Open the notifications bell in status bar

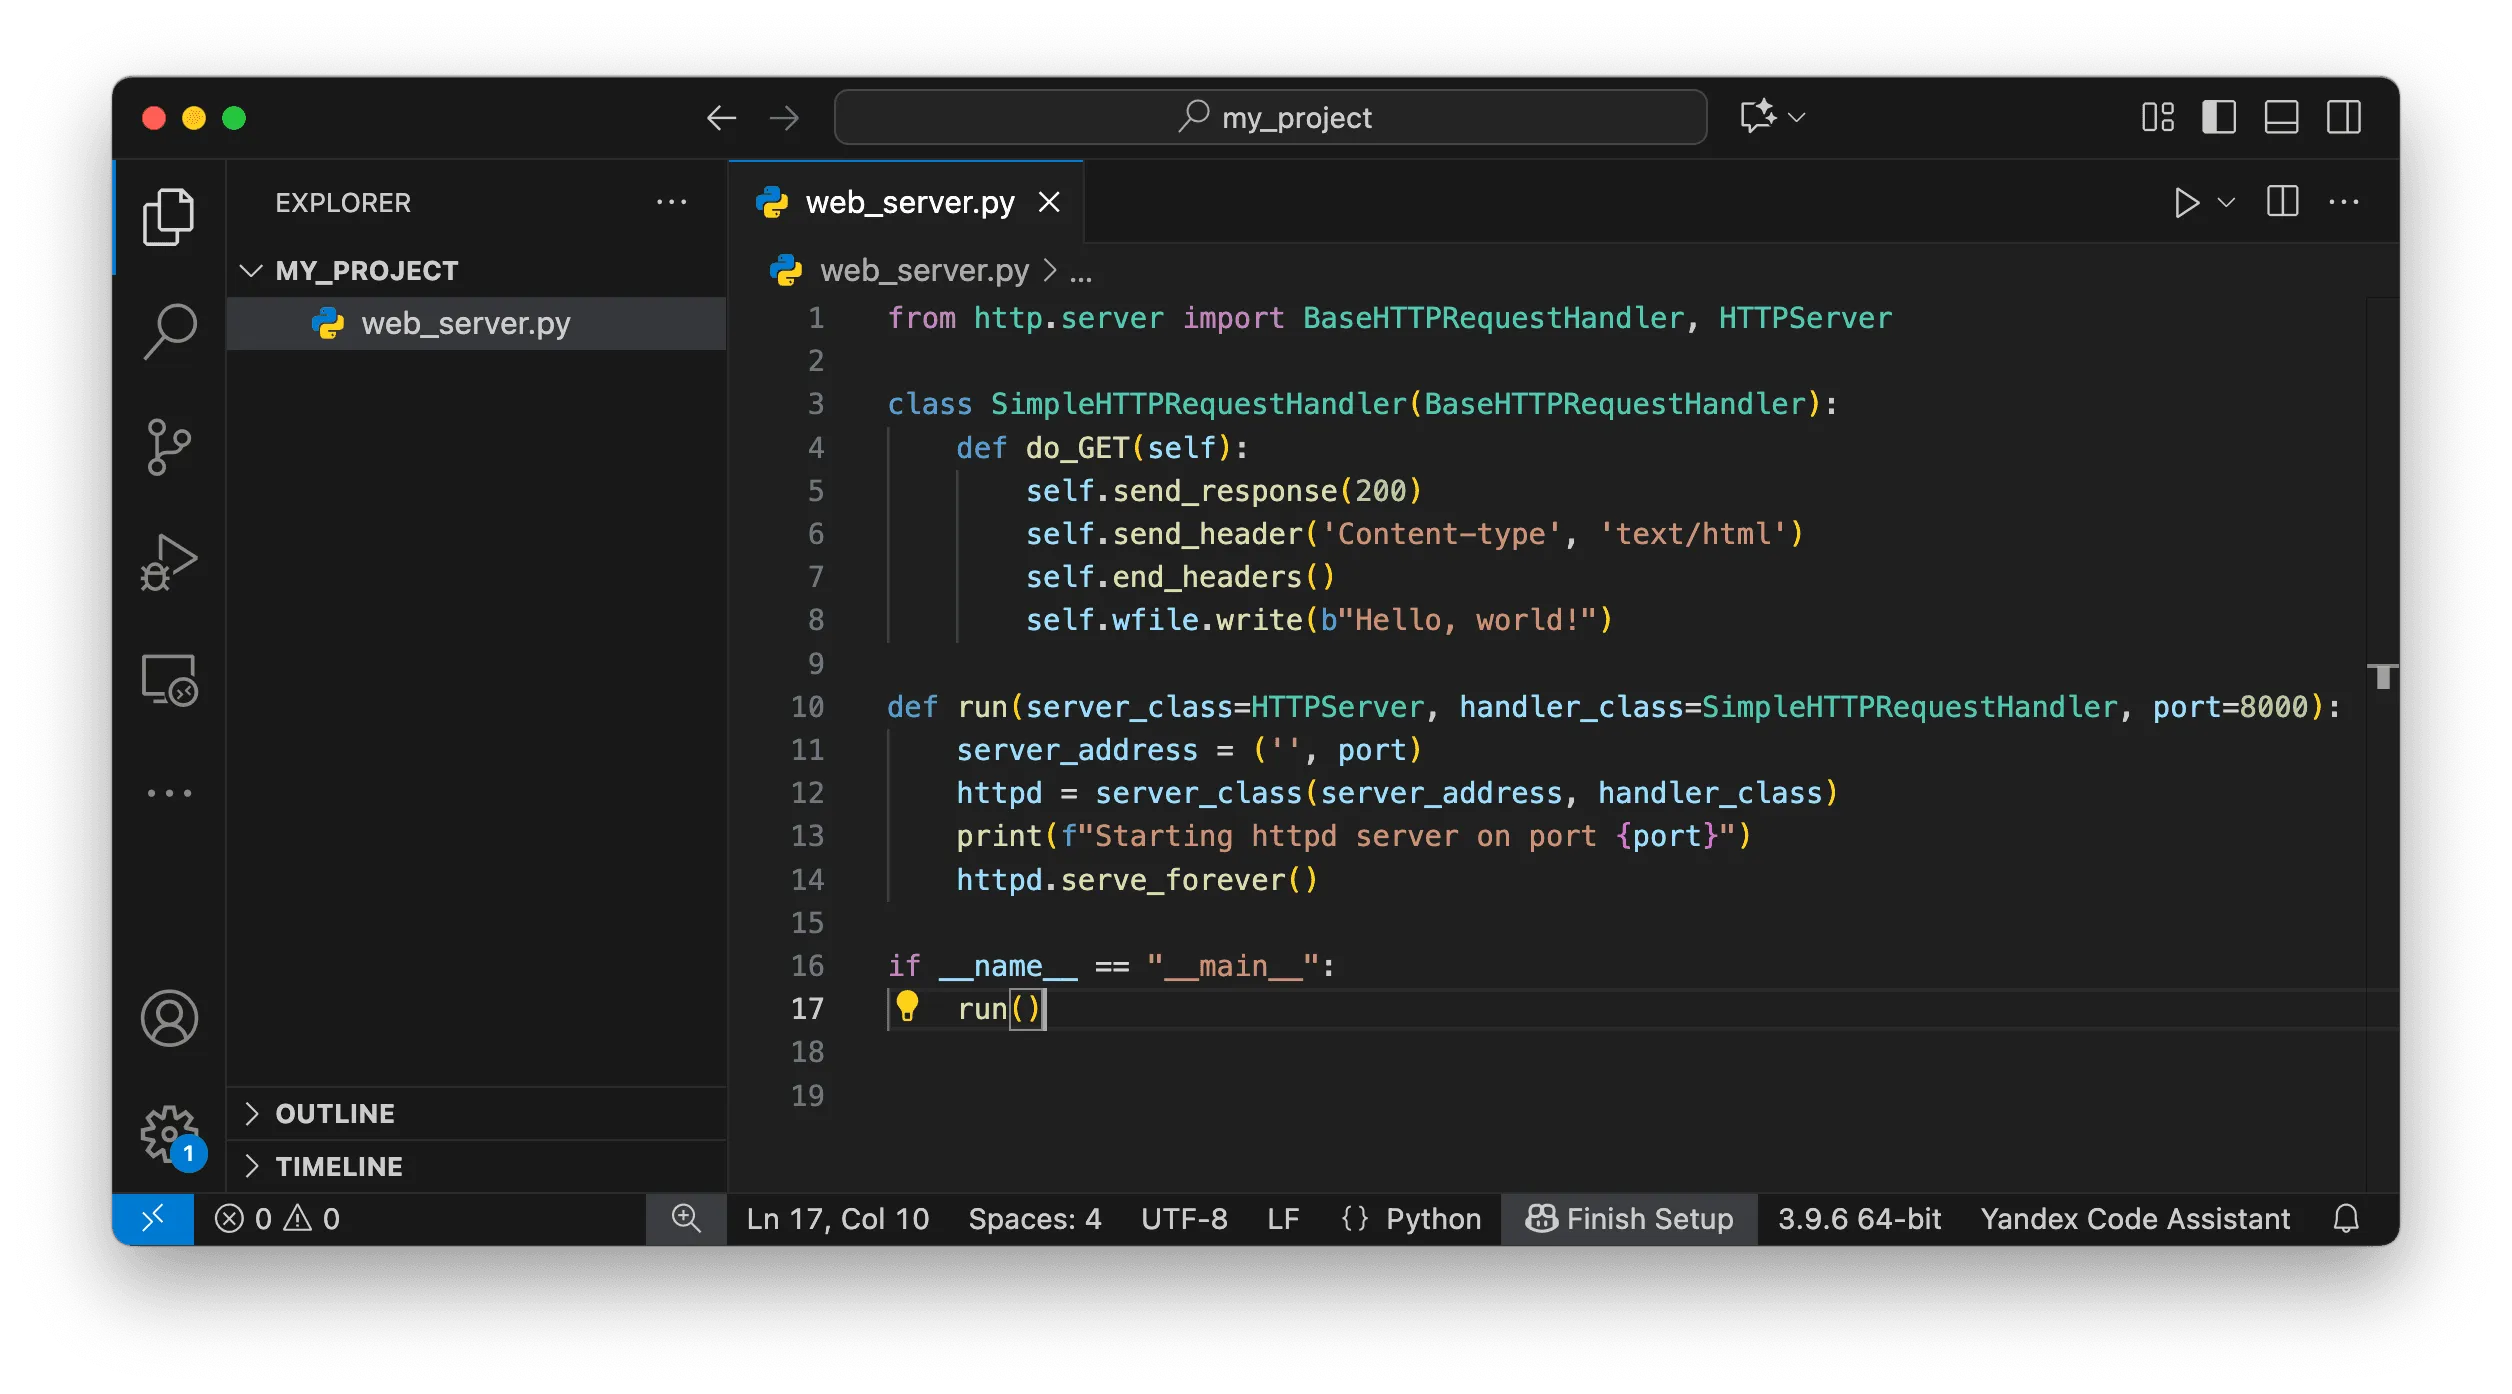[x=2346, y=1219]
